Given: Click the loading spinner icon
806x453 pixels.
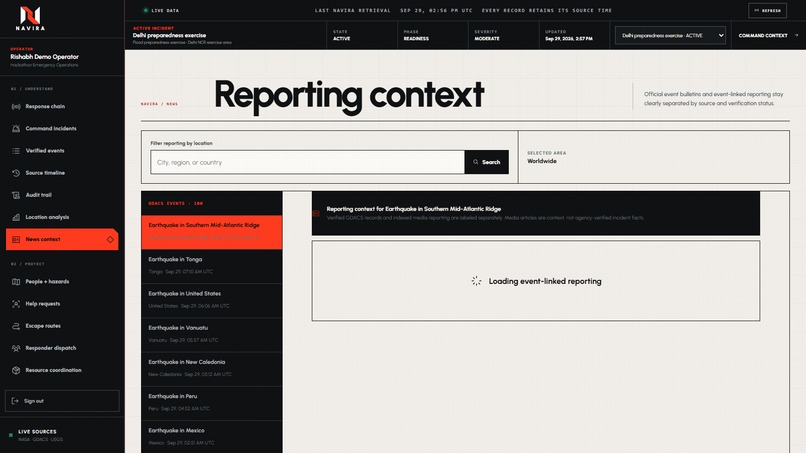Looking at the screenshot, I should coord(477,281).
